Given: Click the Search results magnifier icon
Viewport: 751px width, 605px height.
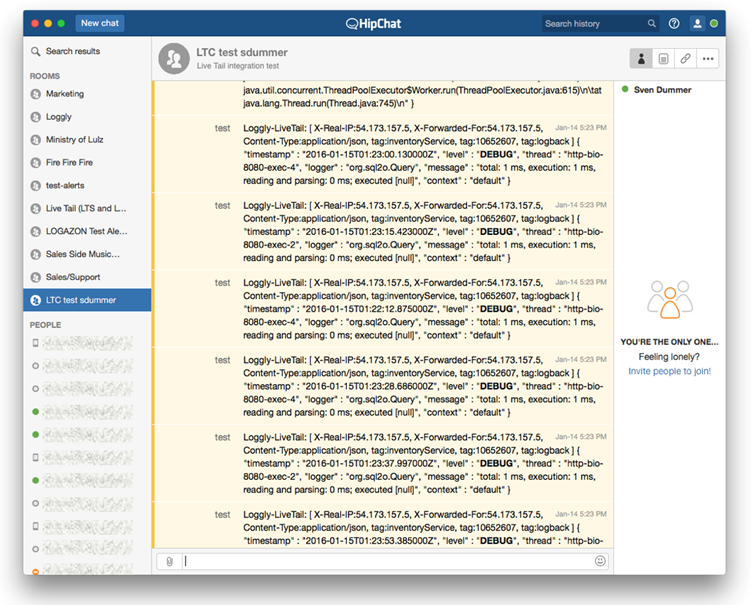Looking at the screenshot, I should (x=35, y=51).
